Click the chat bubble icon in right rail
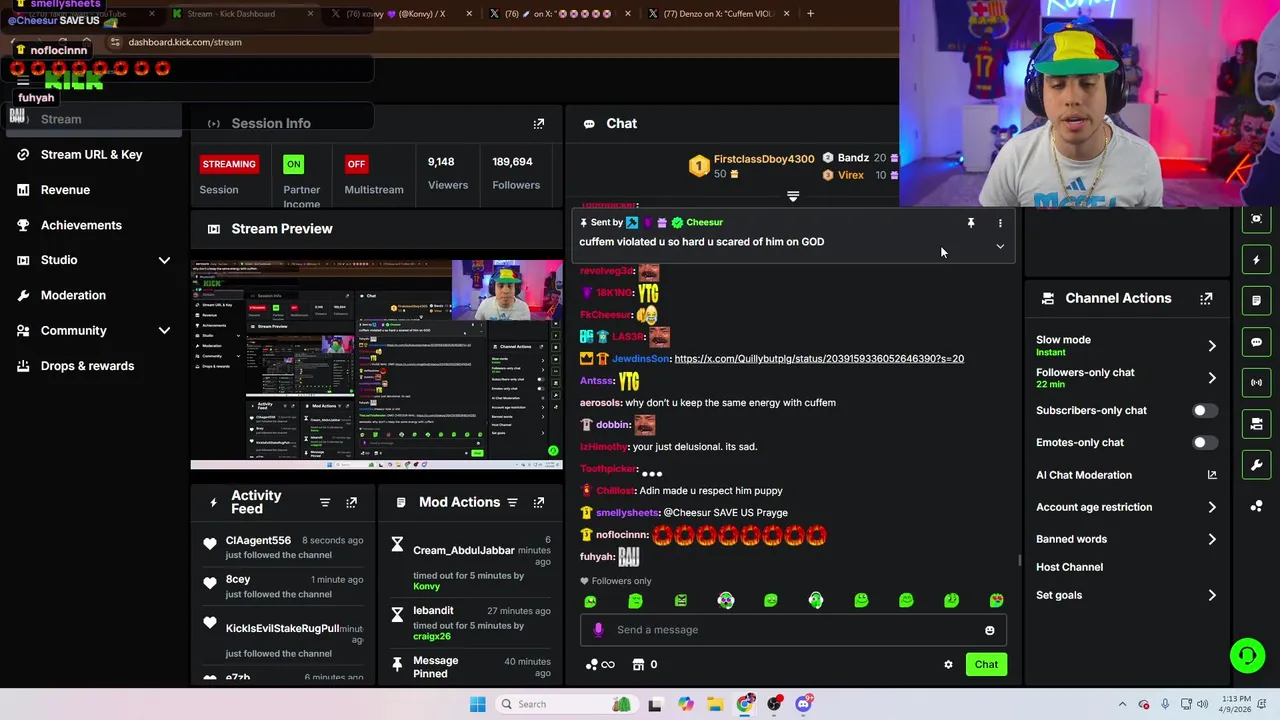The height and width of the screenshot is (720, 1280). click(1256, 342)
